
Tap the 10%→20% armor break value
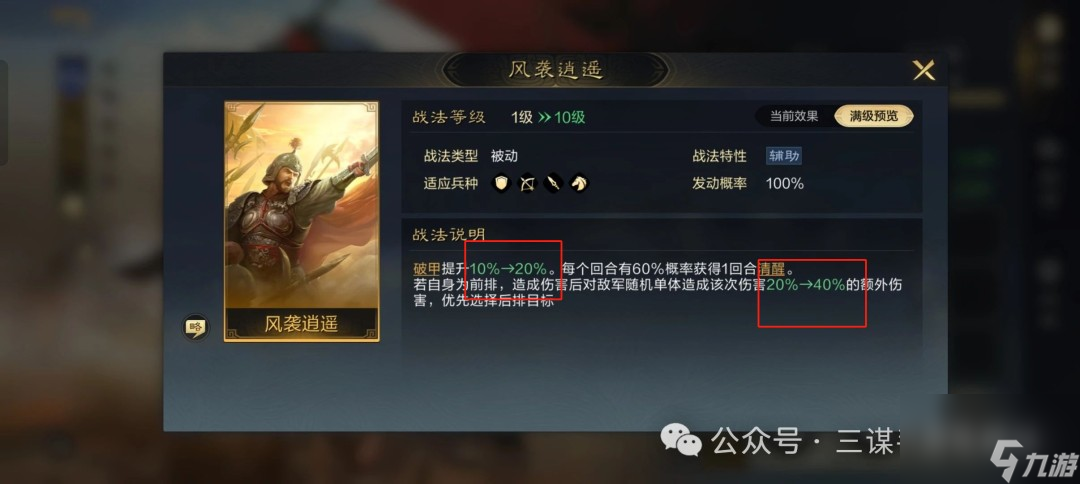pos(508,268)
